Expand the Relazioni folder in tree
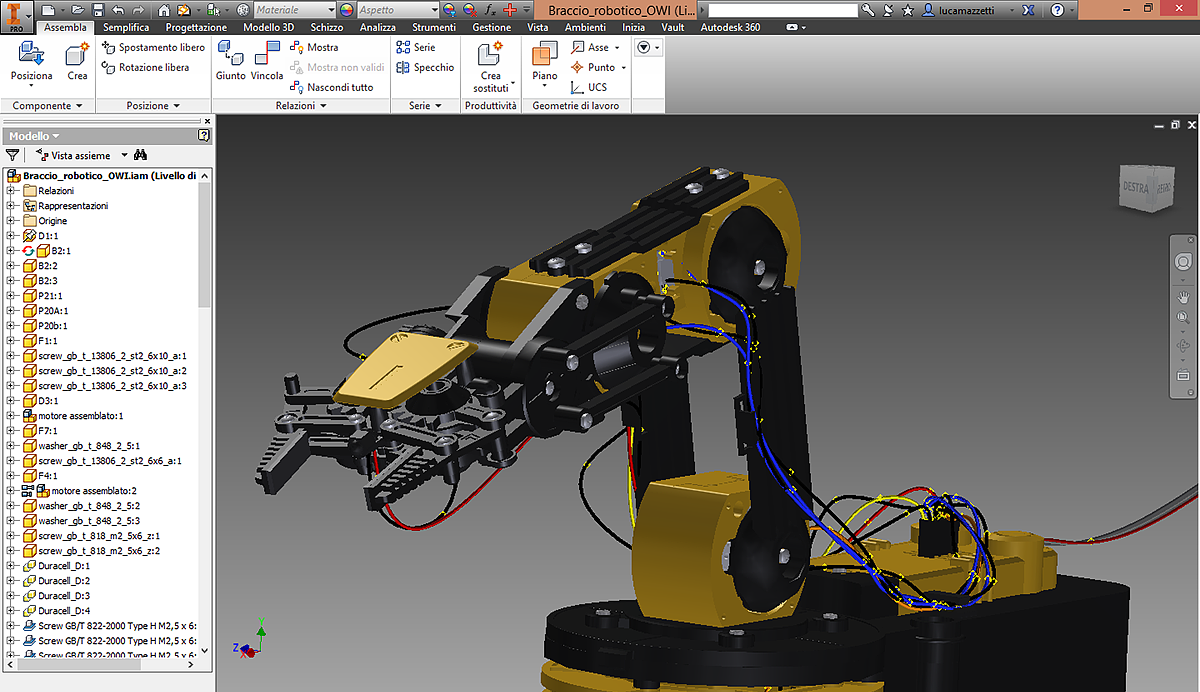 (11, 191)
